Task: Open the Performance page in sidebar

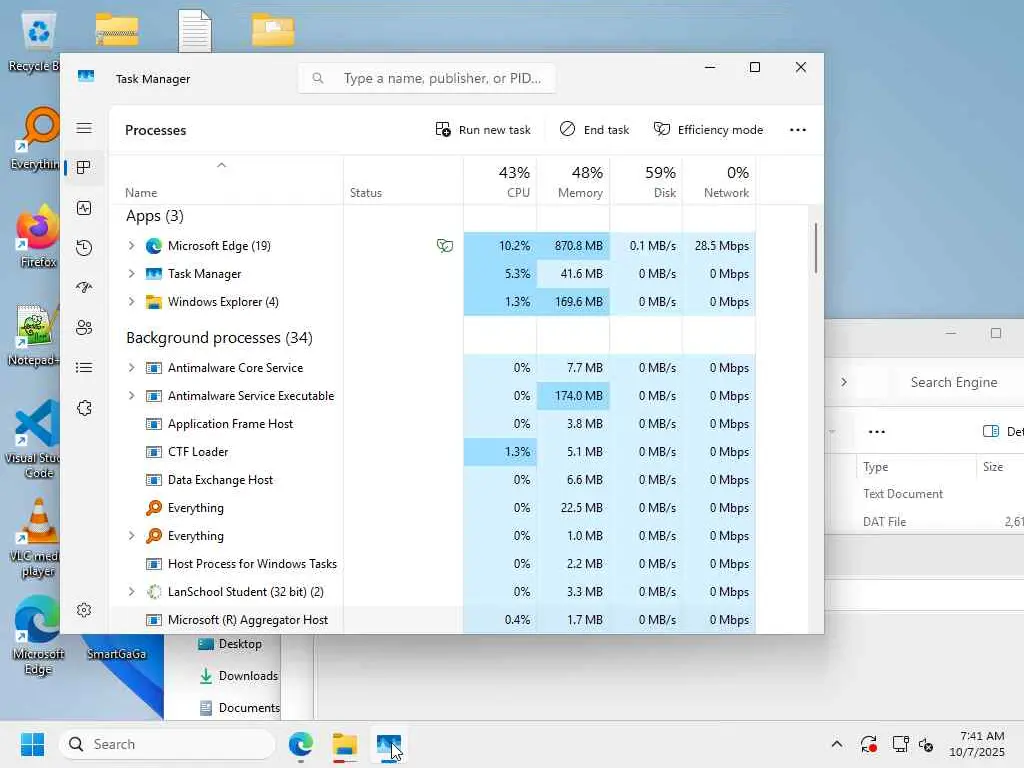Action: coord(84,208)
